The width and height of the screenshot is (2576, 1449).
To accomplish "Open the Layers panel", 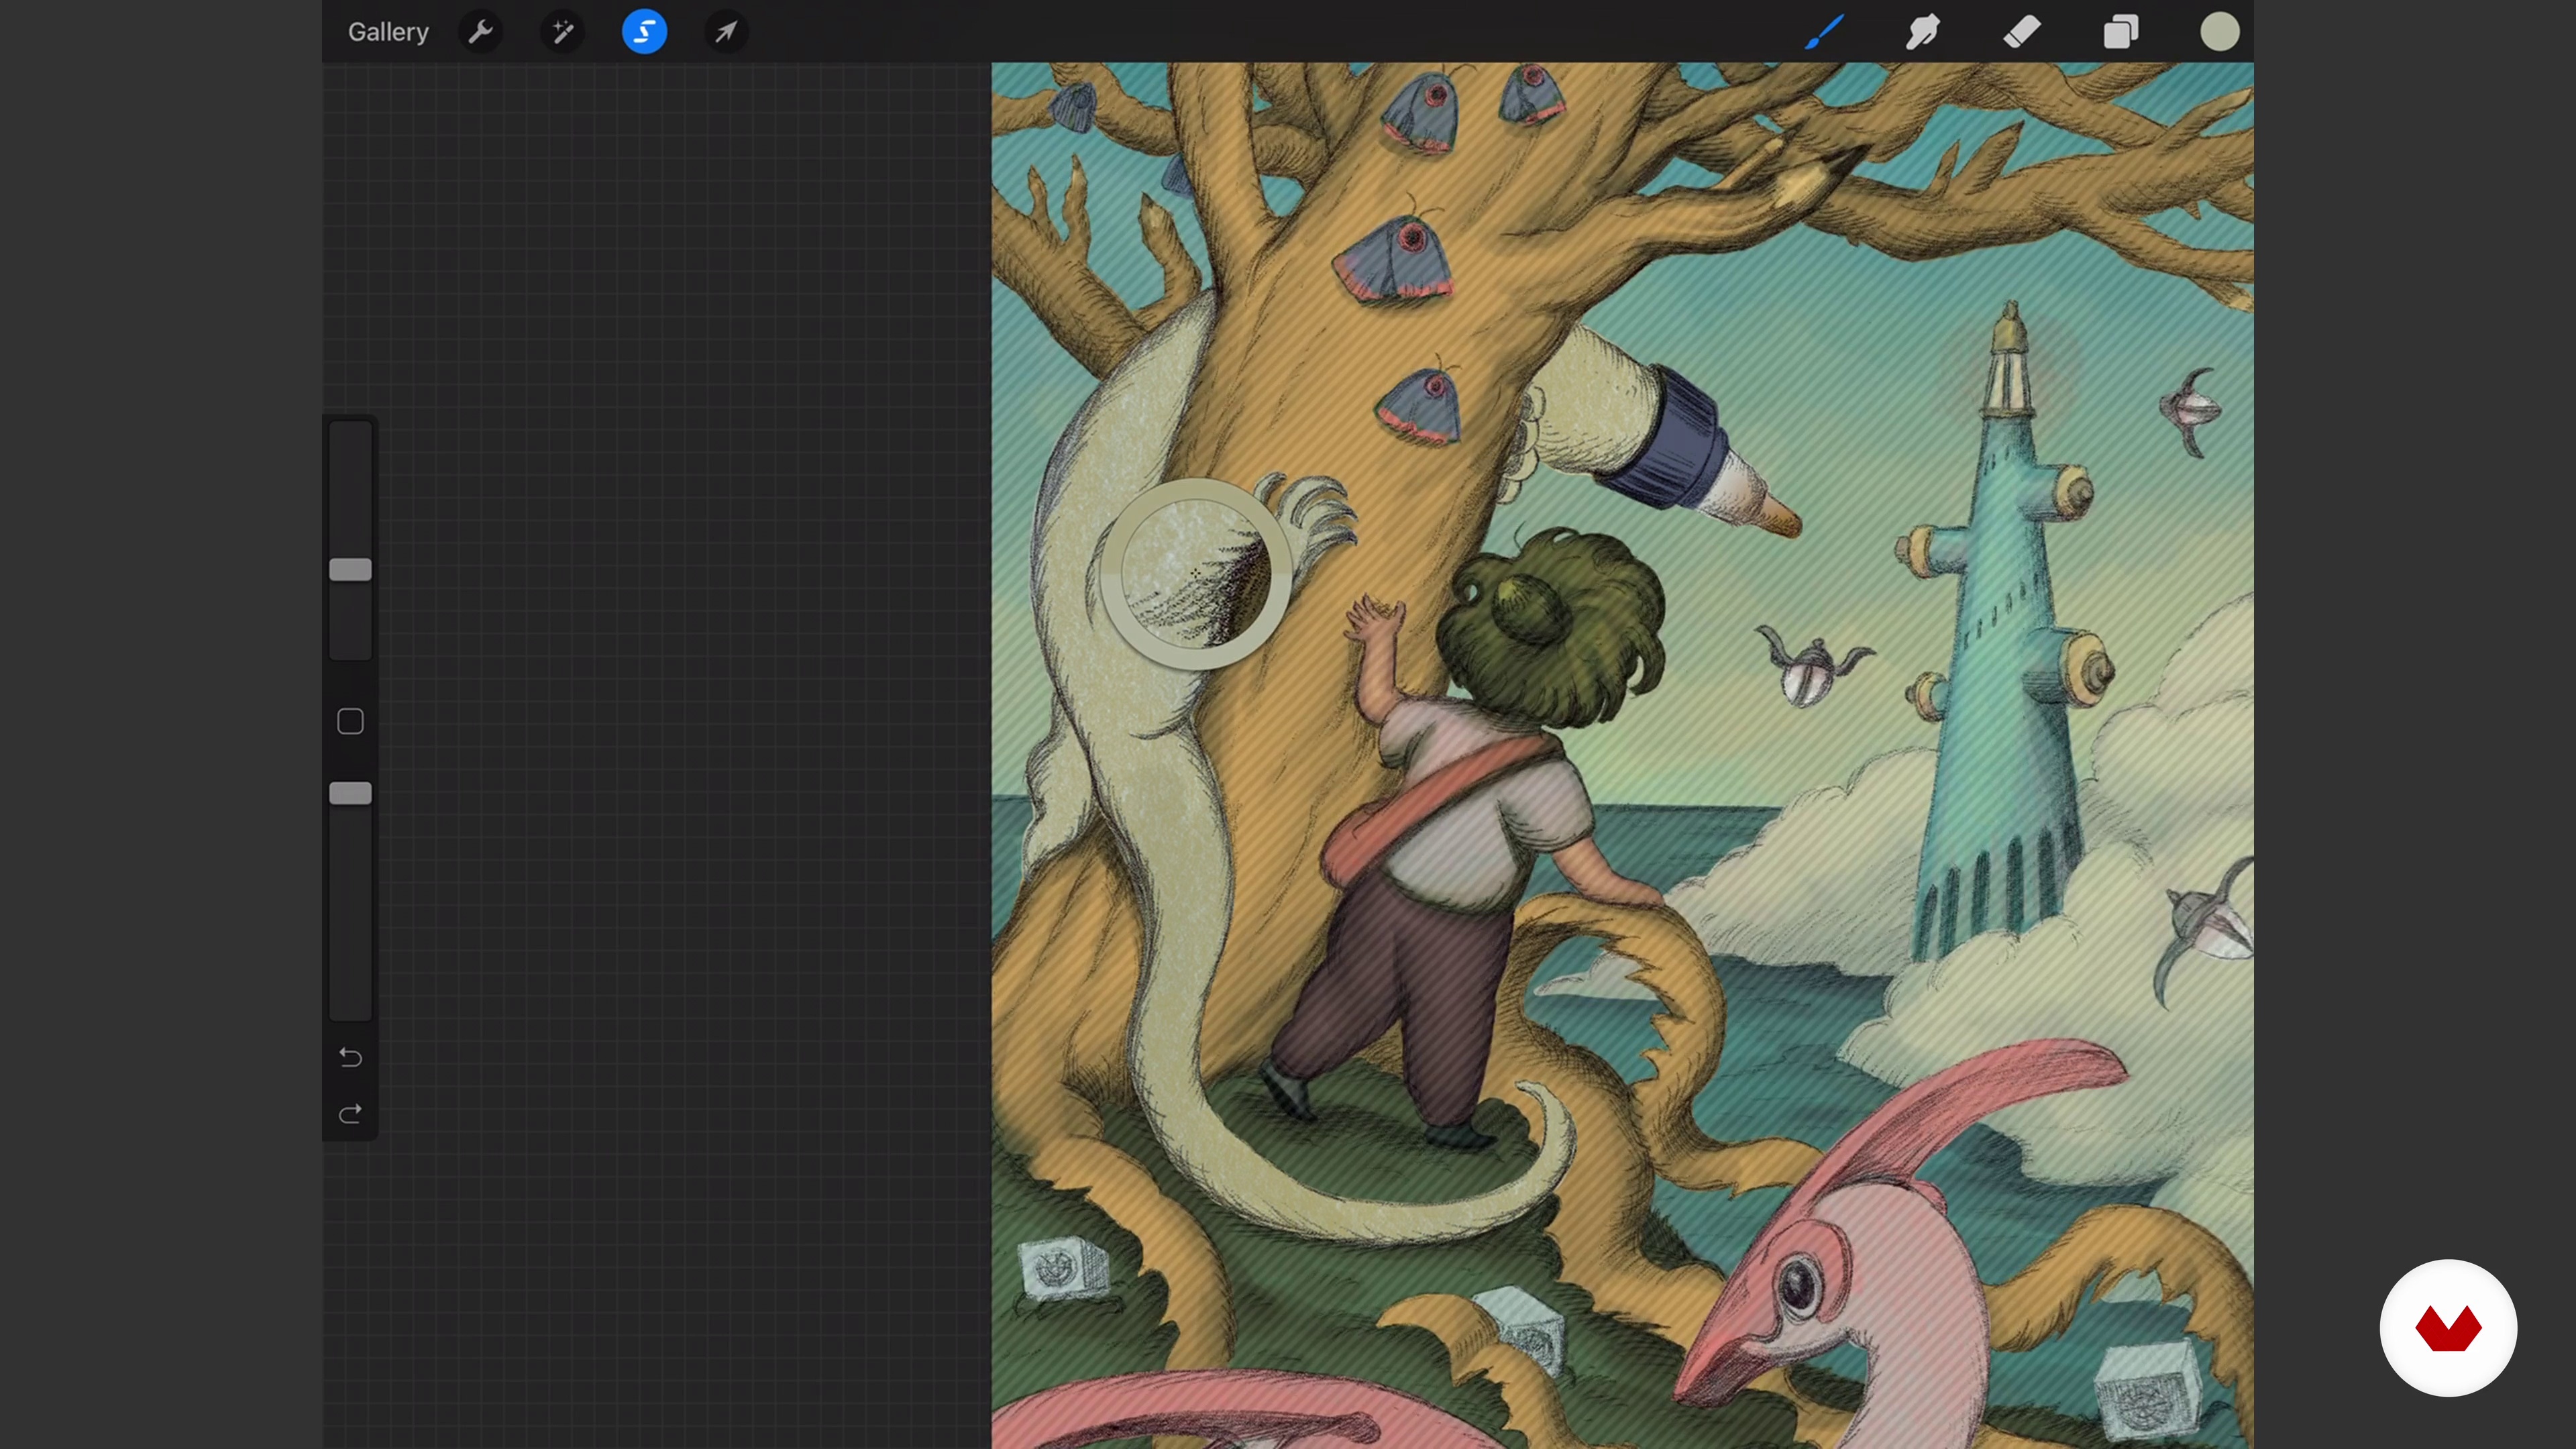I will tap(2121, 32).
